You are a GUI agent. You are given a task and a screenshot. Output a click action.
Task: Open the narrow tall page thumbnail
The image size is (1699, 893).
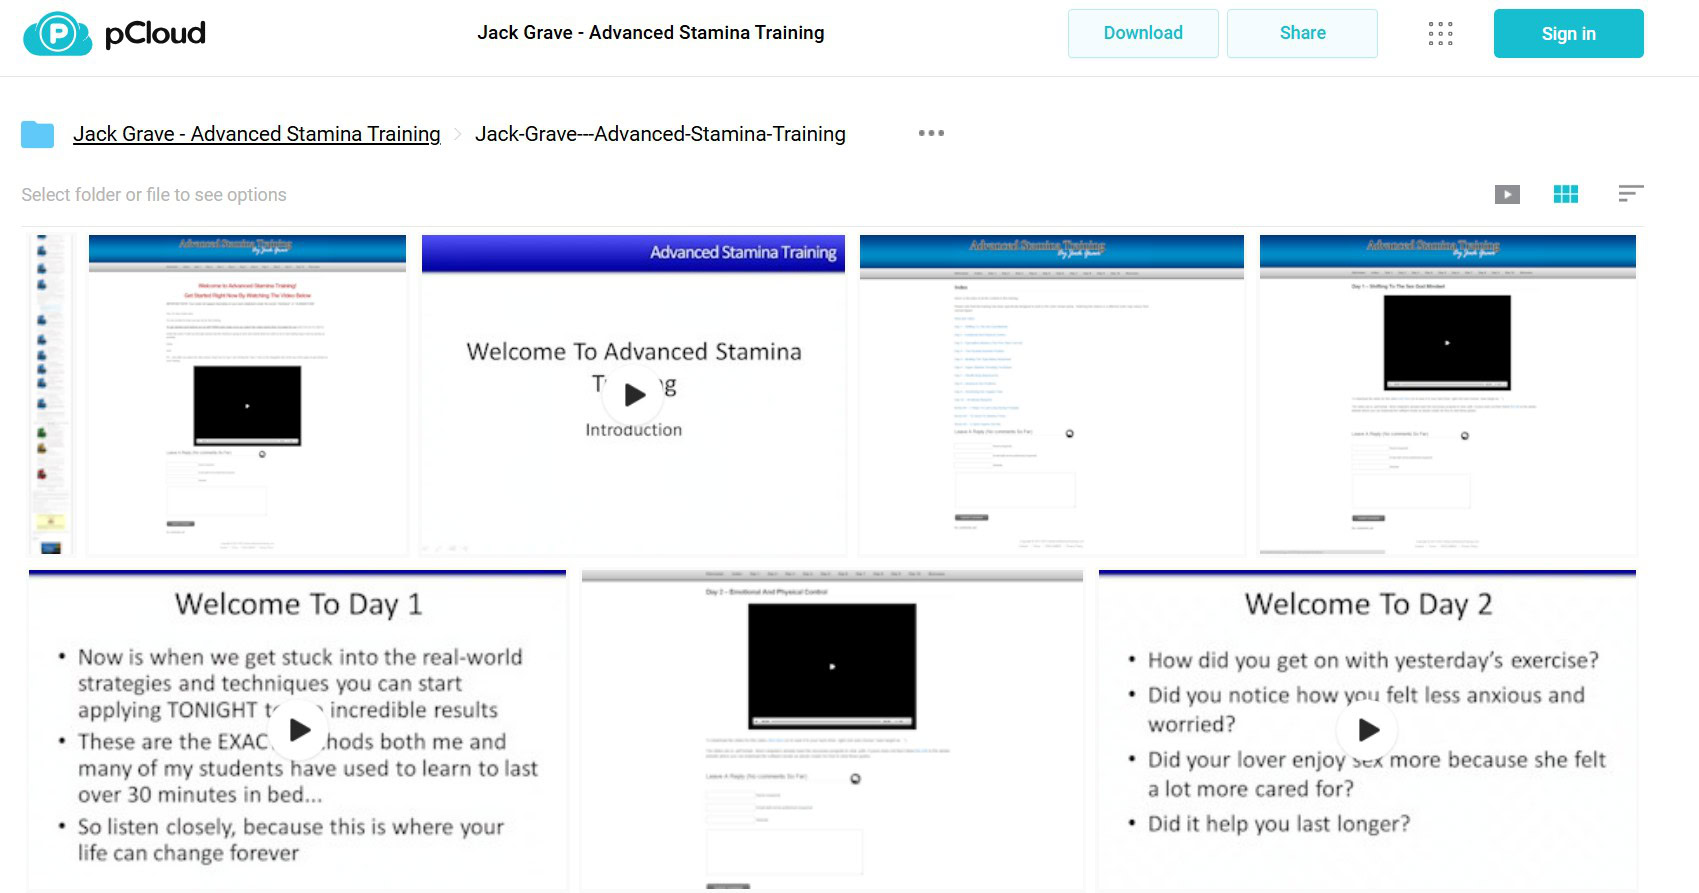coord(50,395)
